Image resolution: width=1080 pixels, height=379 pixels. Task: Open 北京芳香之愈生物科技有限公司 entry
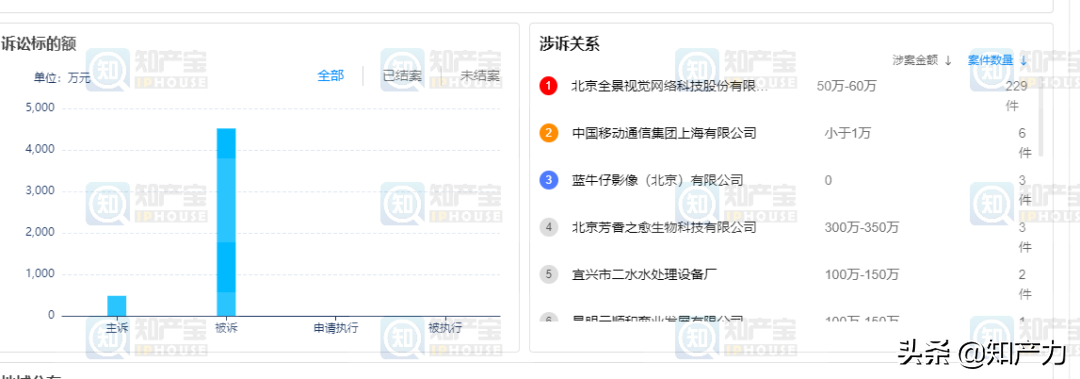(x=664, y=227)
